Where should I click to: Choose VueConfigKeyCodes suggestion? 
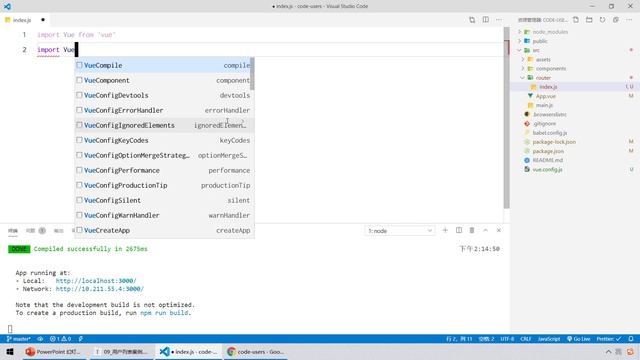tap(163, 140)
